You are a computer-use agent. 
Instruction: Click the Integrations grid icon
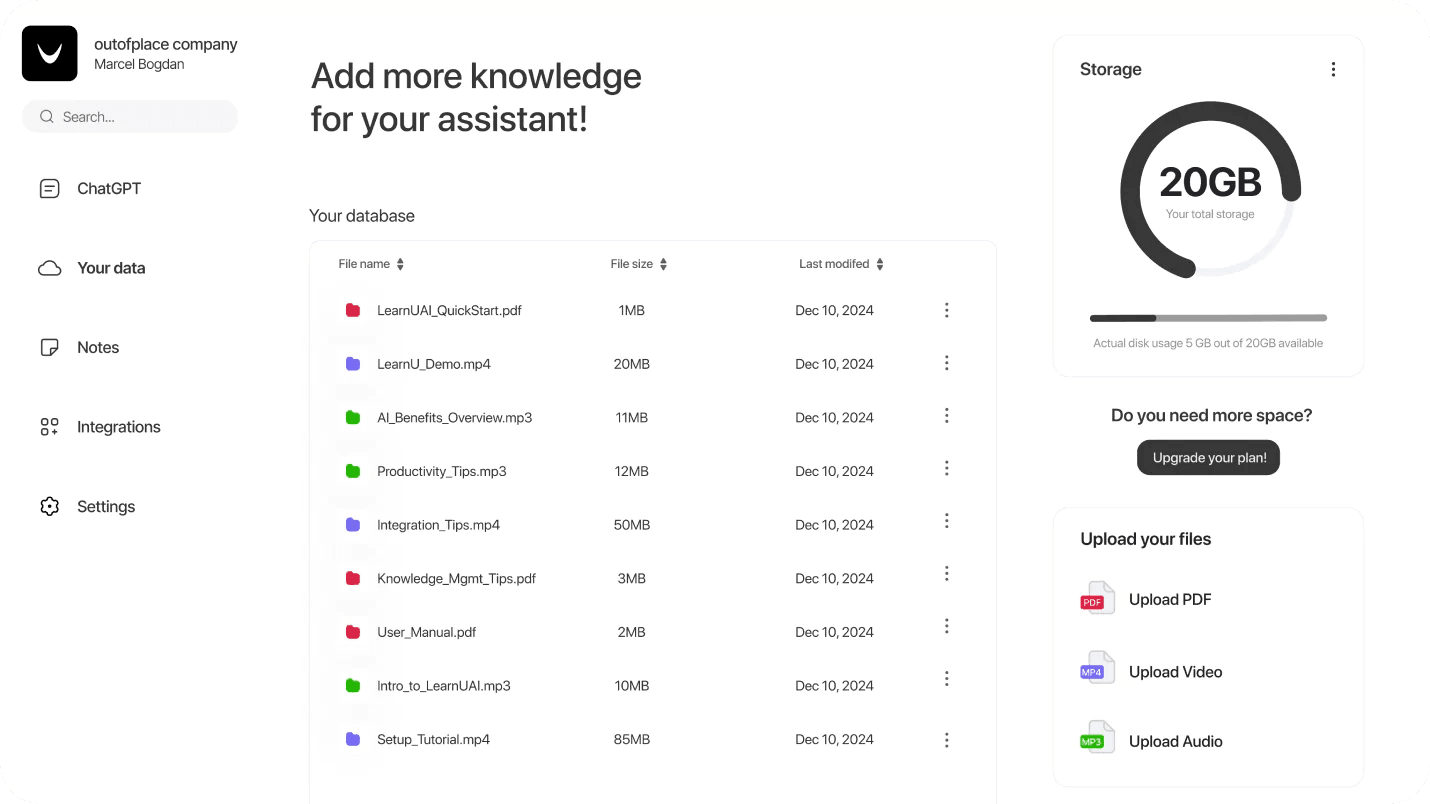49,427
